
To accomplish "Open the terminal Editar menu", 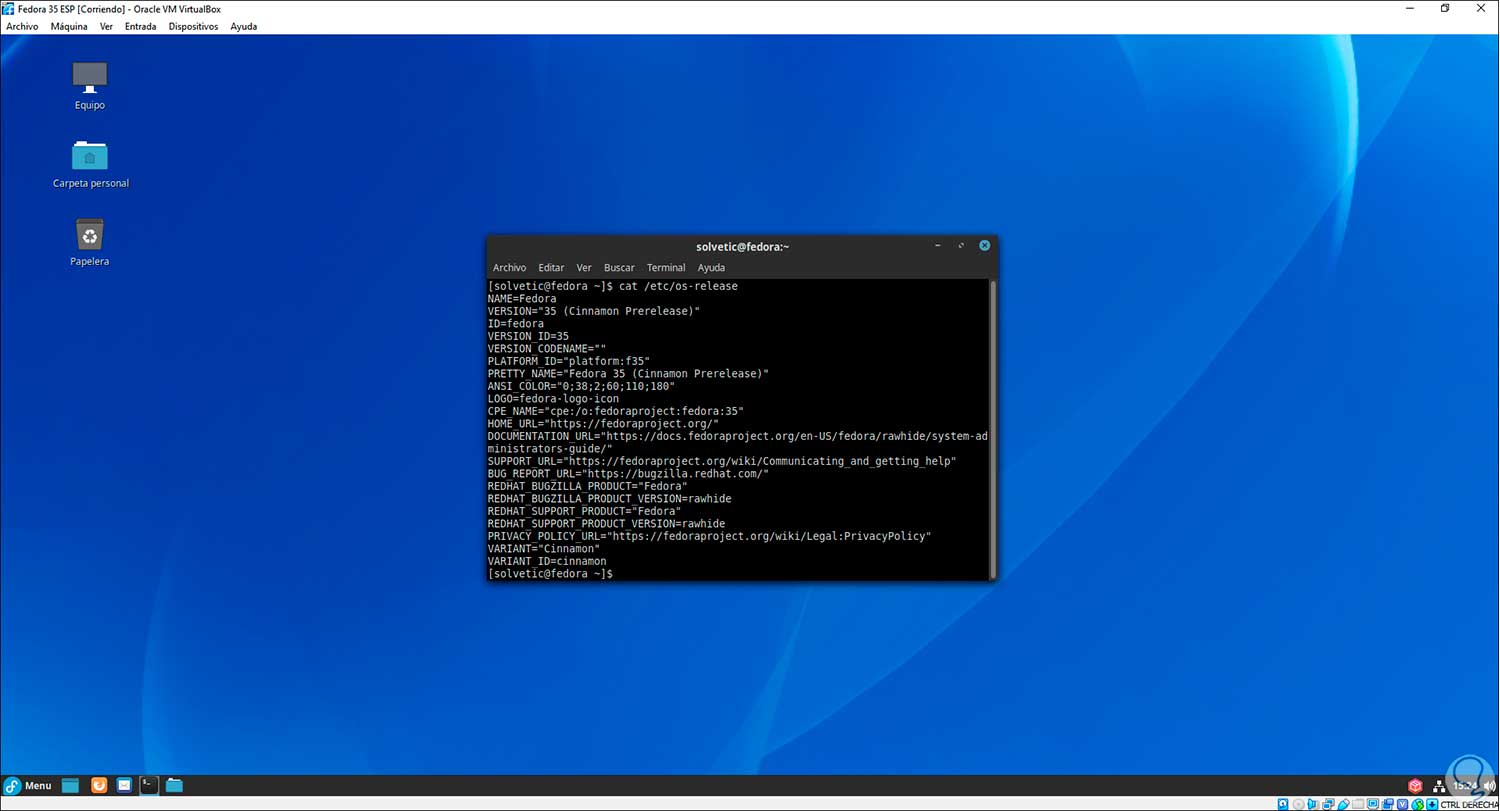I will click(551, 268).
